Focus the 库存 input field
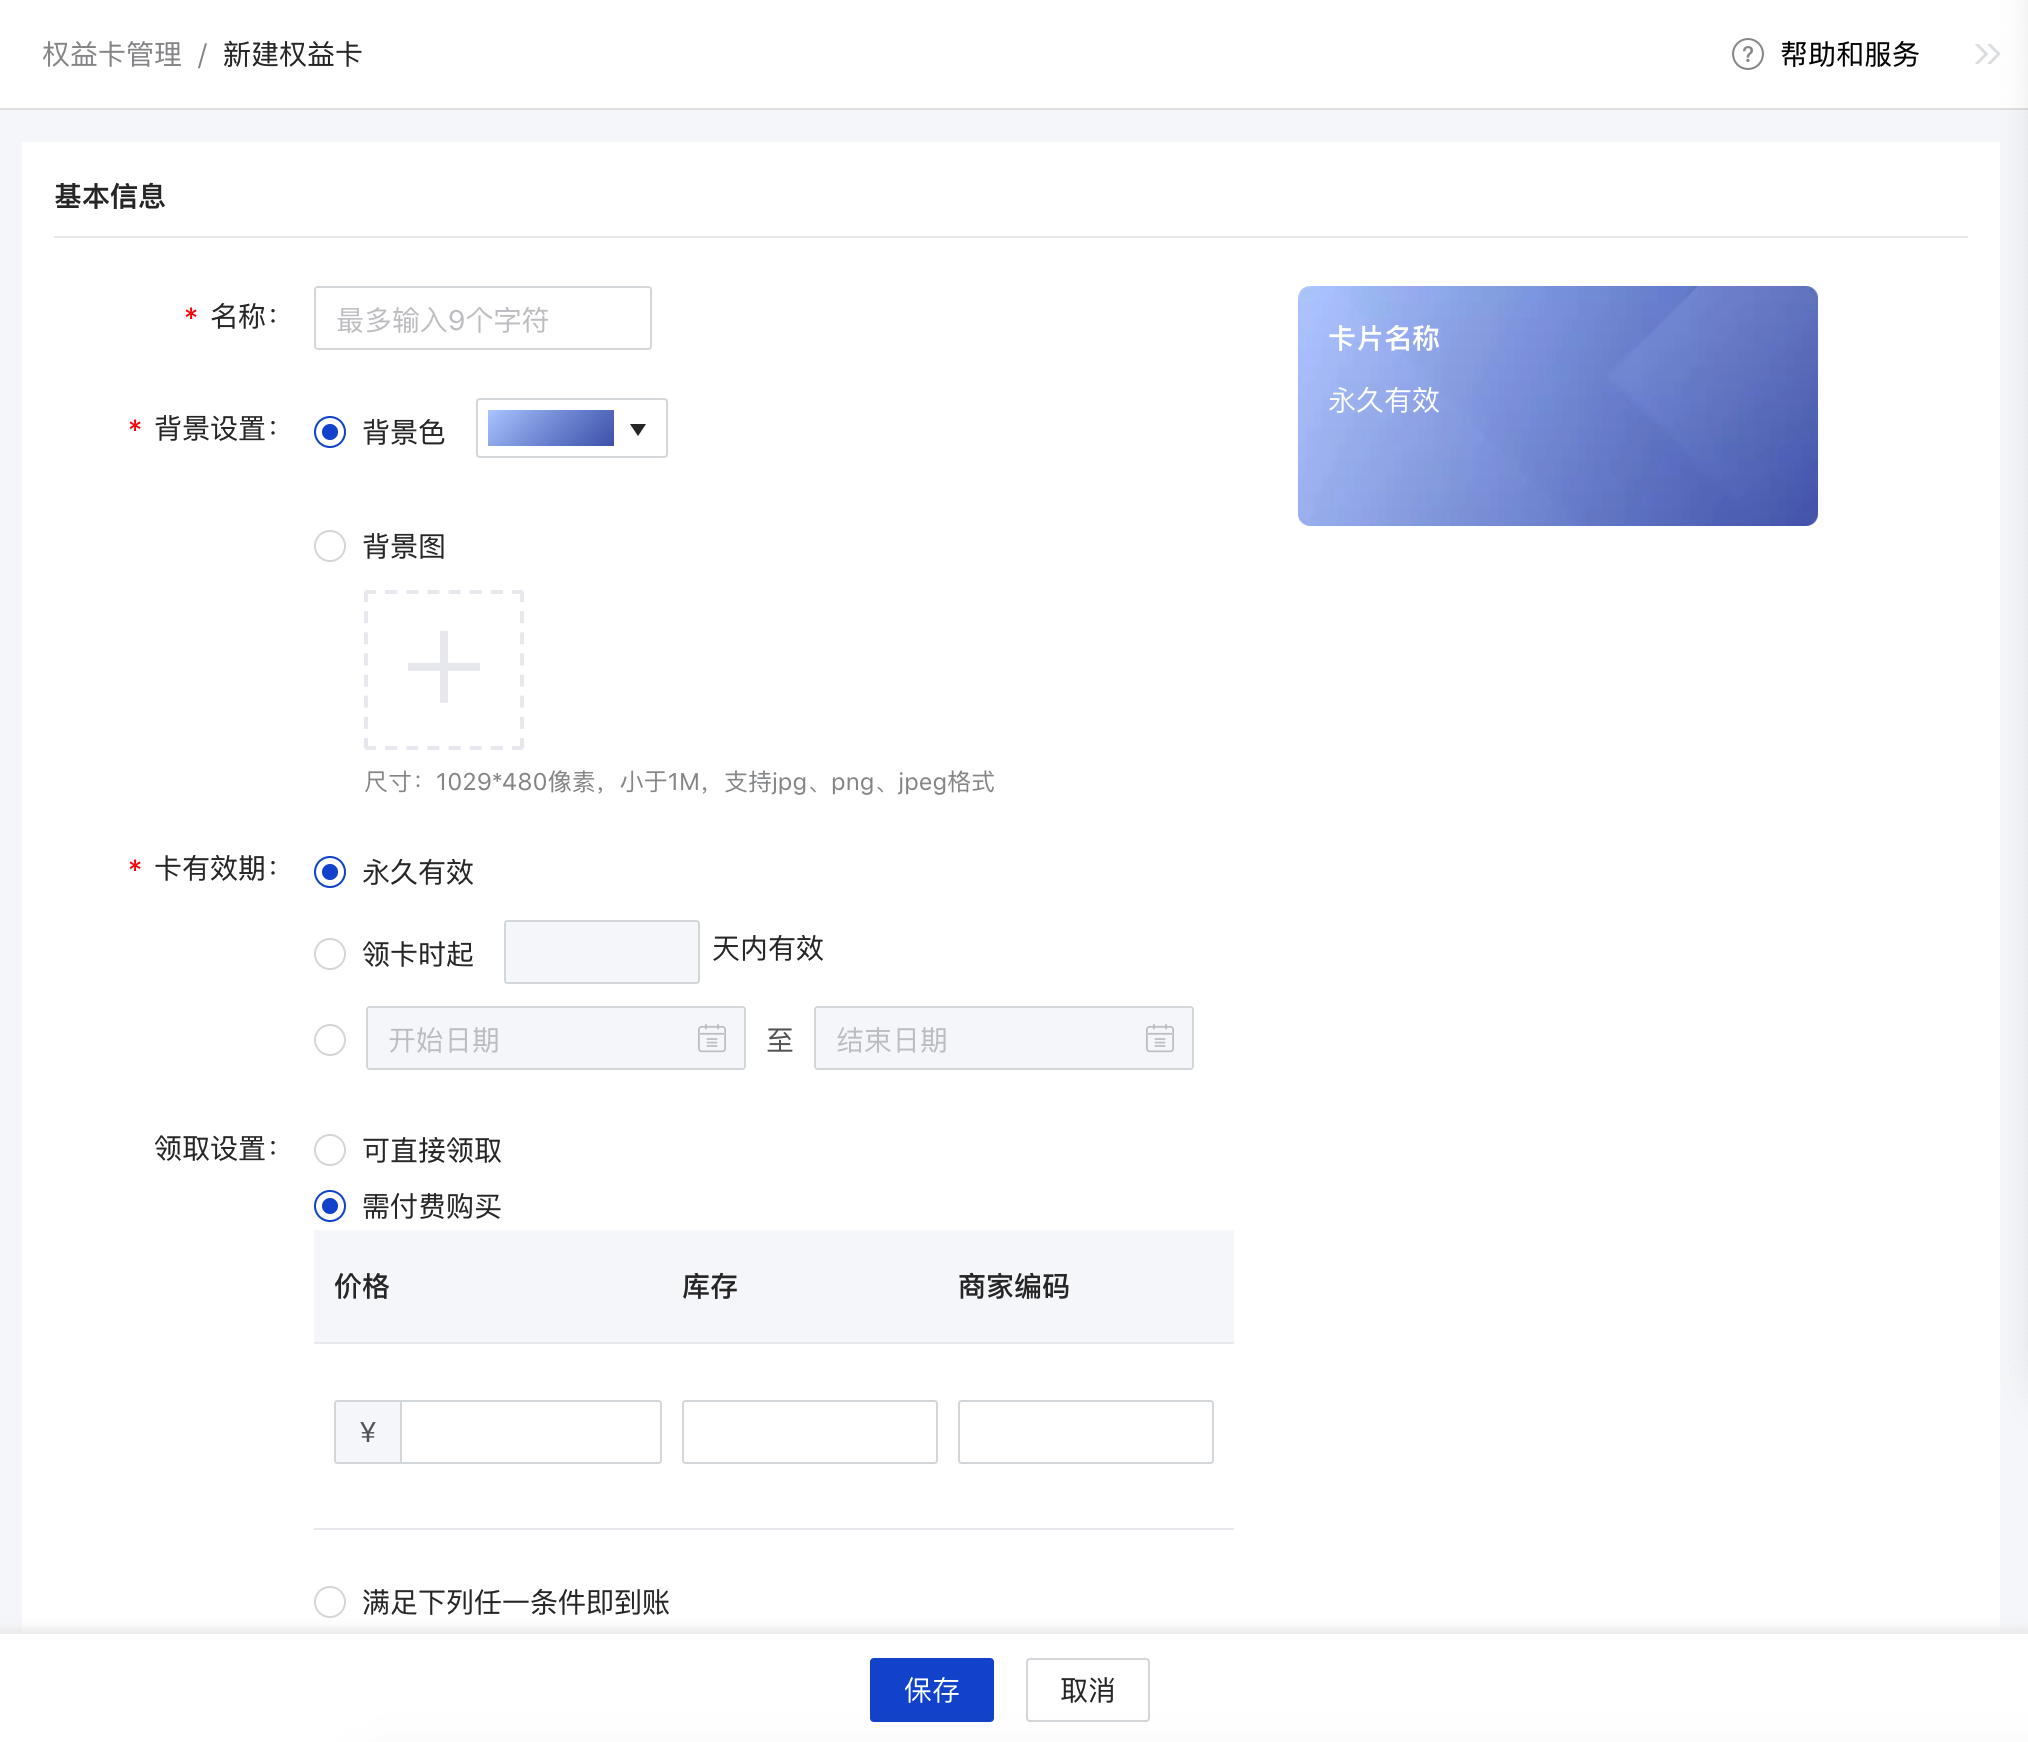 [x=810, y=1432]
